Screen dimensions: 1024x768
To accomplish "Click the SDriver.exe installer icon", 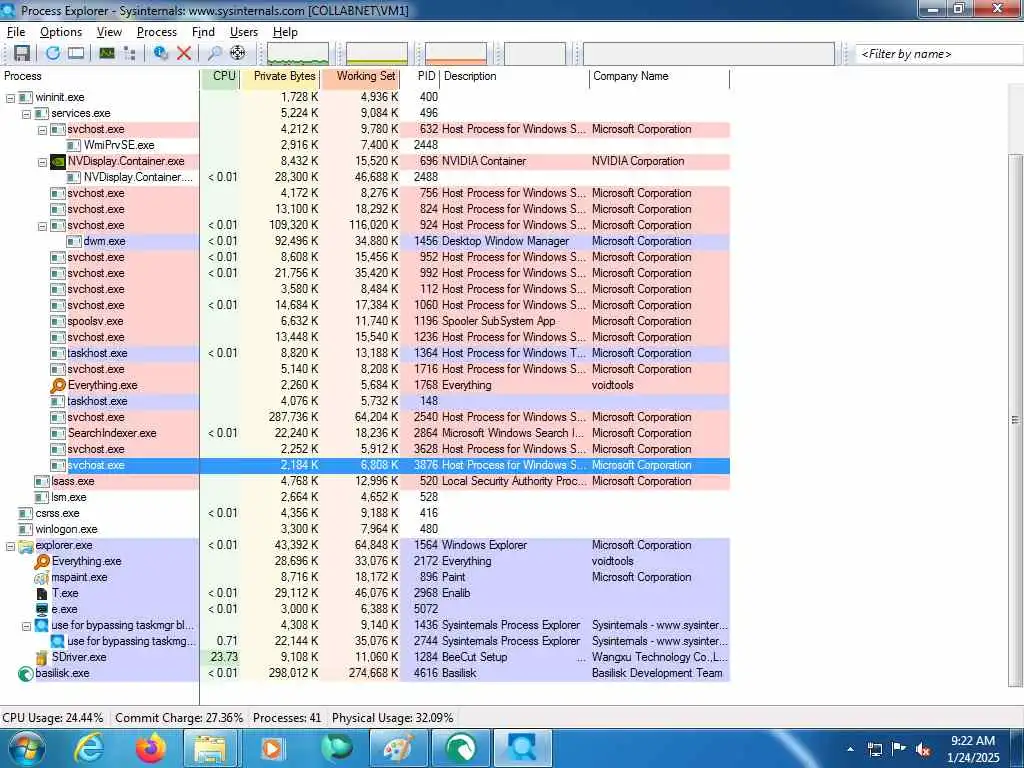I will pos(42,658).
